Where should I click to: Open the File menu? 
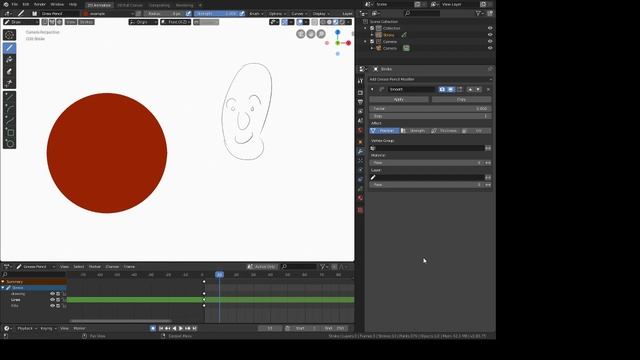click(15, 4)
